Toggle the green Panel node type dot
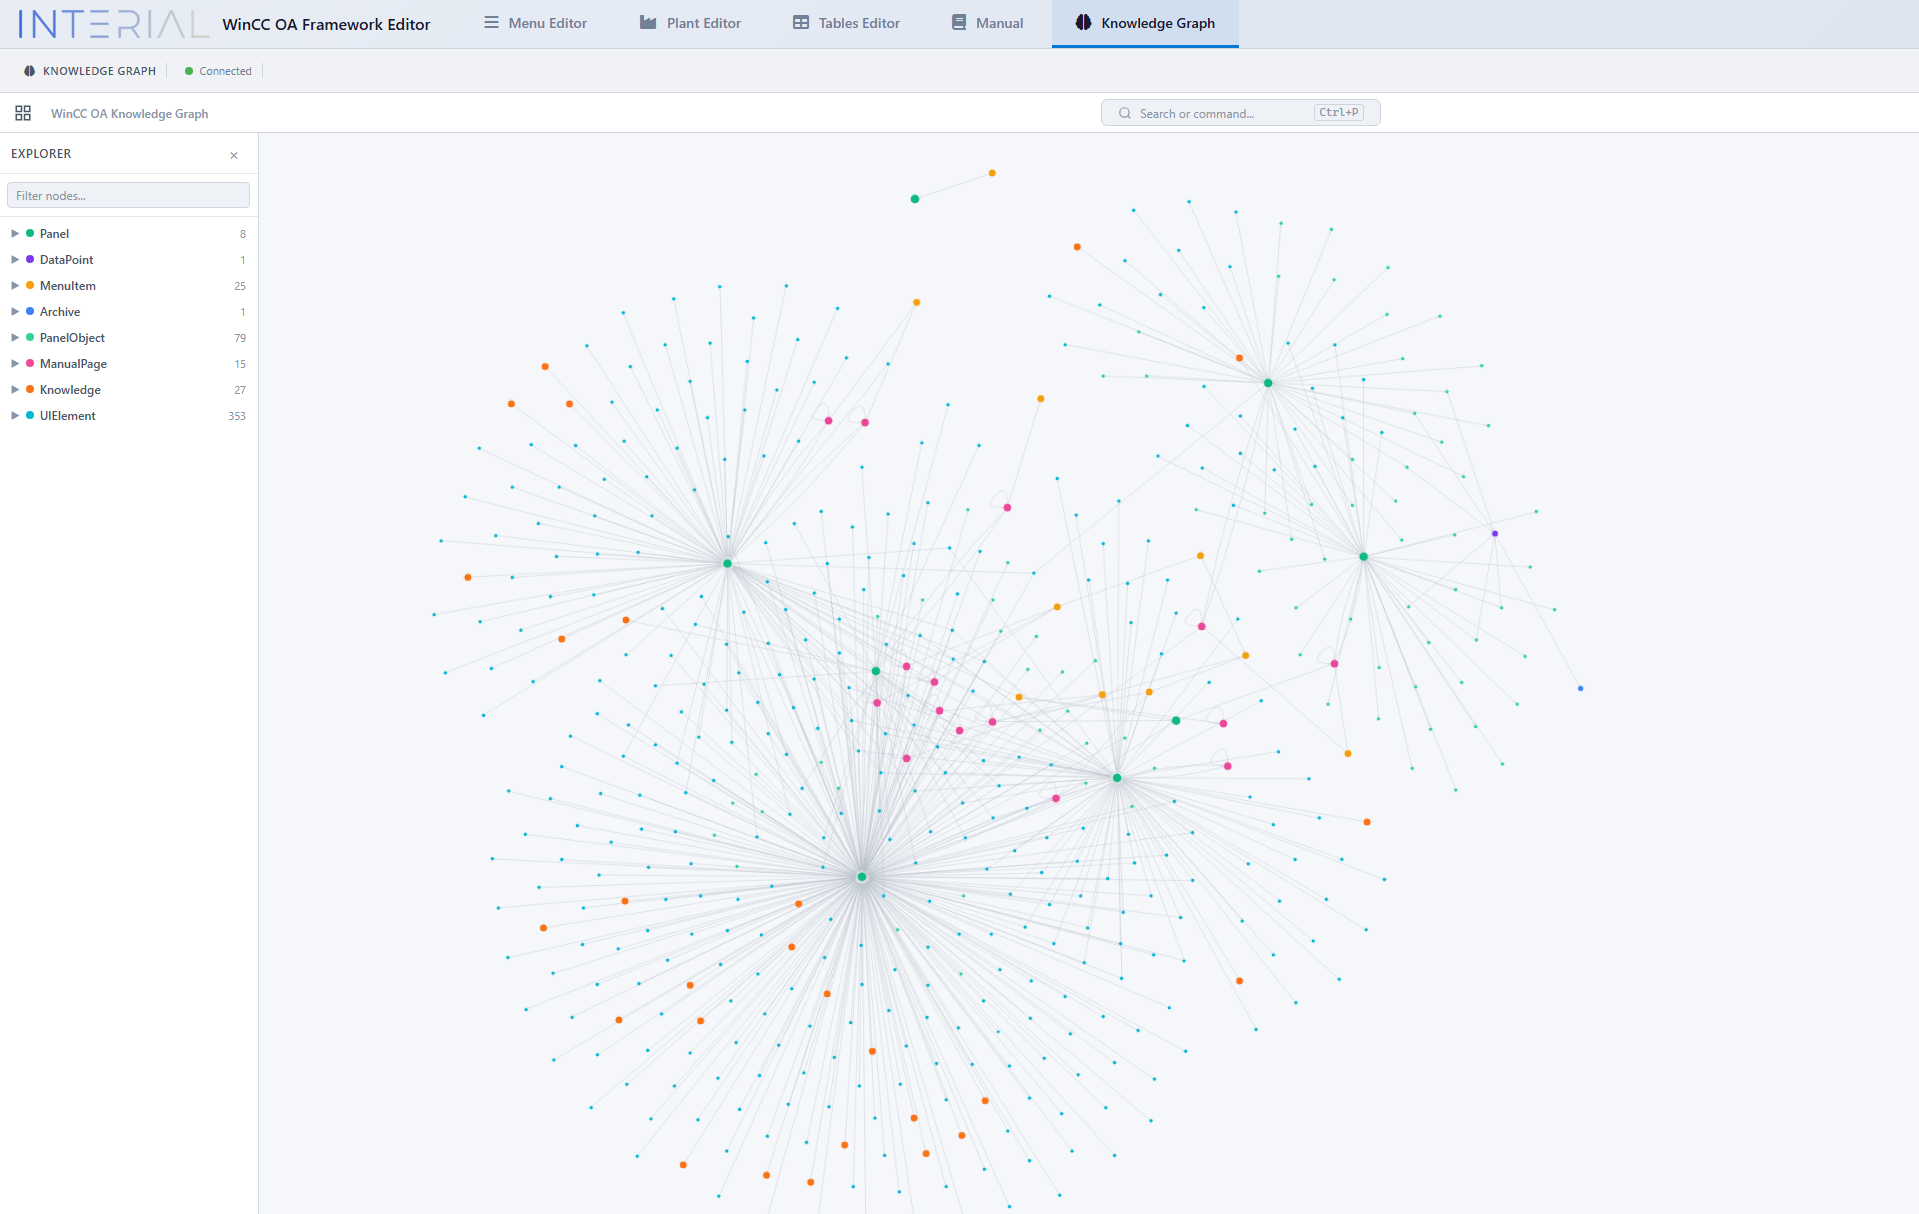 tap(29, 233)
